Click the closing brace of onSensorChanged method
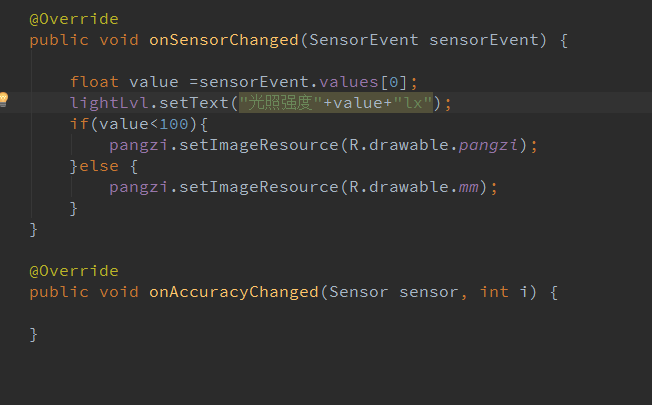This screenshot has width=652, height=405. tap(34, 230)
